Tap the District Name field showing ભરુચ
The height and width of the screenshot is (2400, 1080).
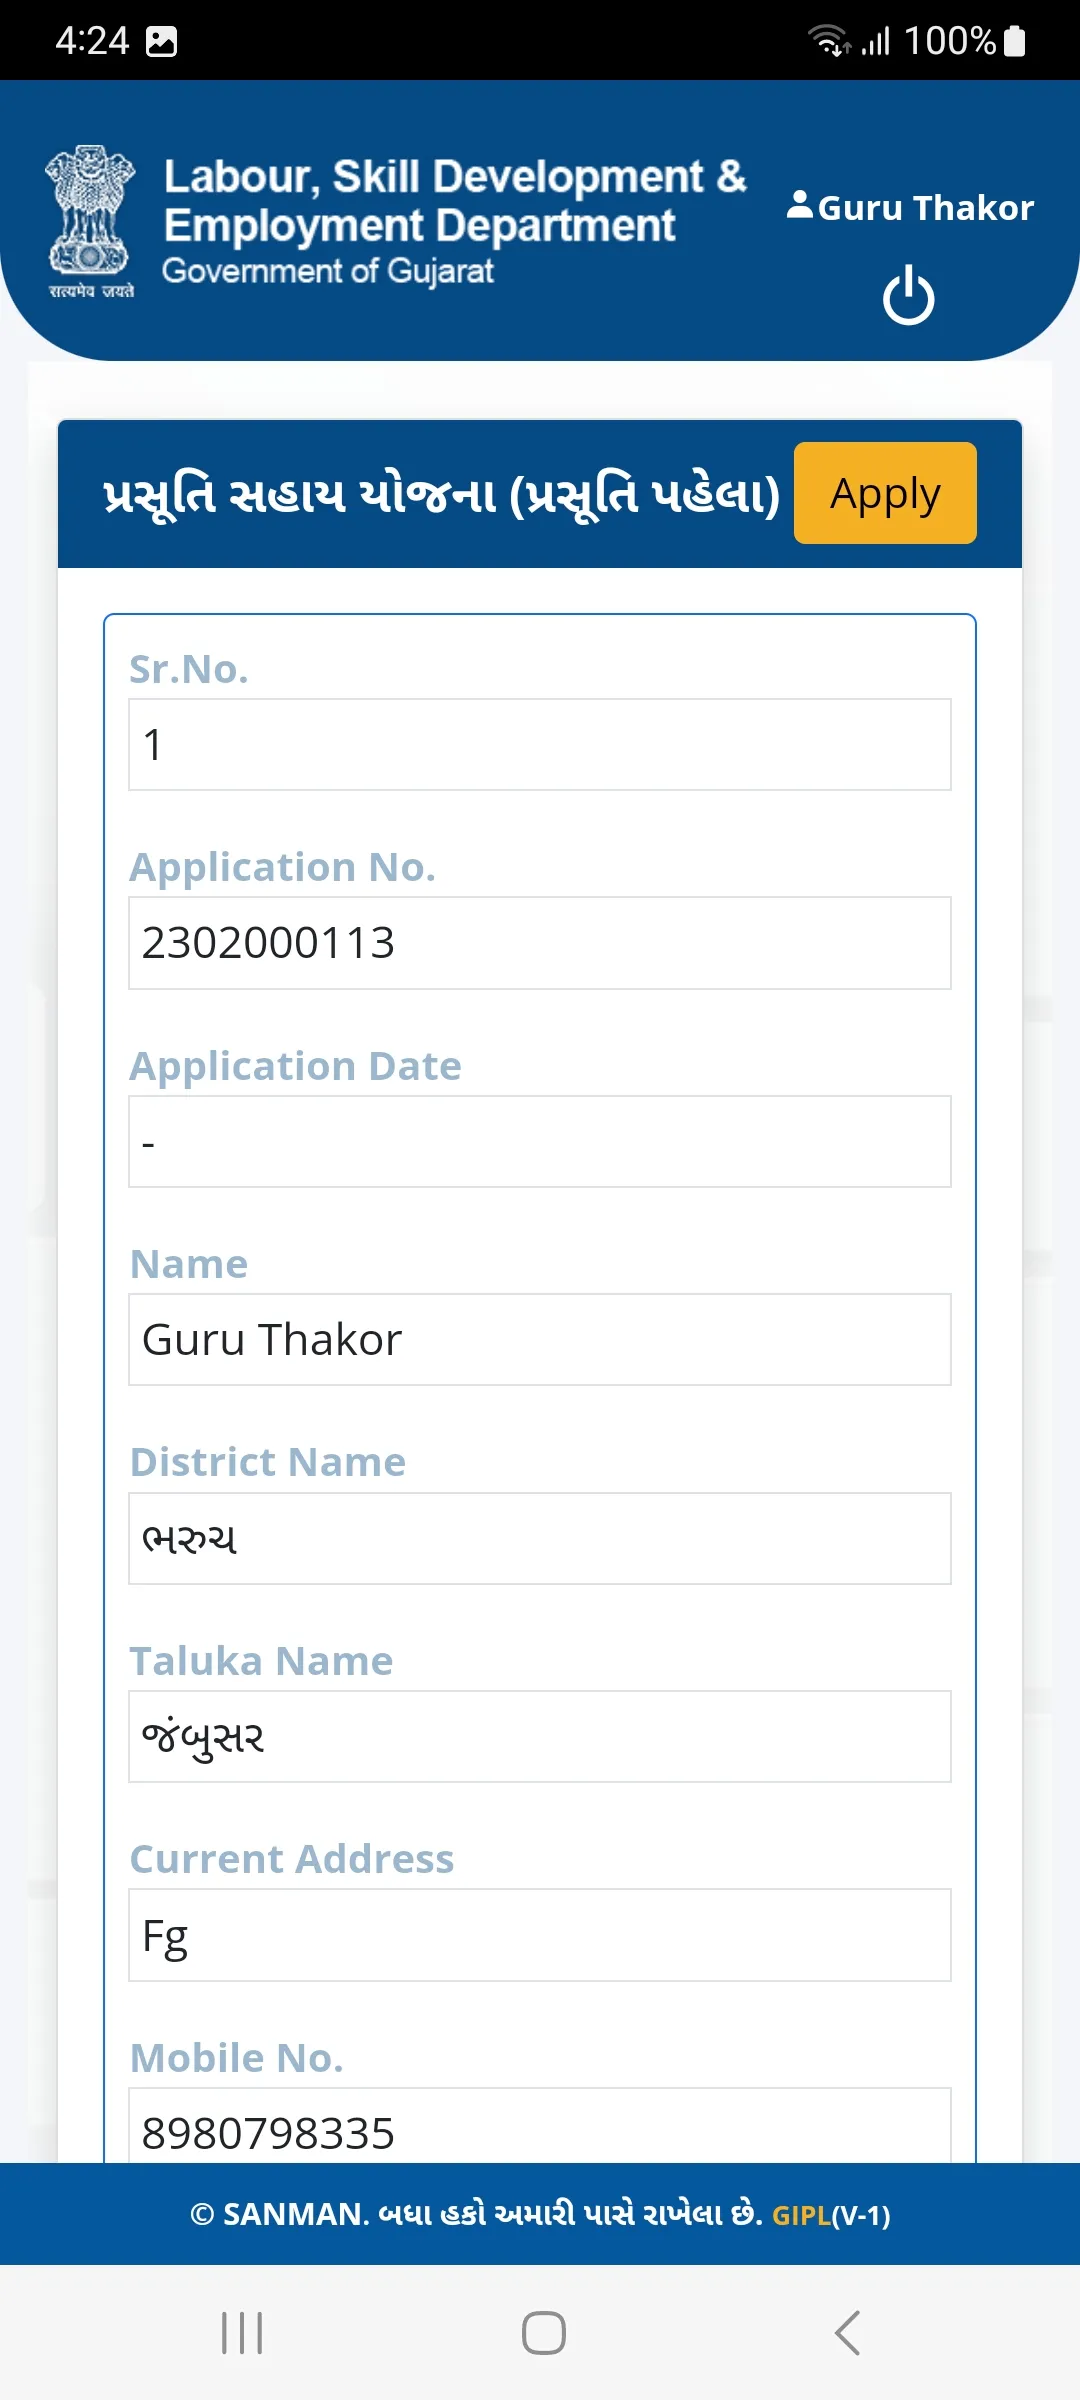pos(540,1538)
